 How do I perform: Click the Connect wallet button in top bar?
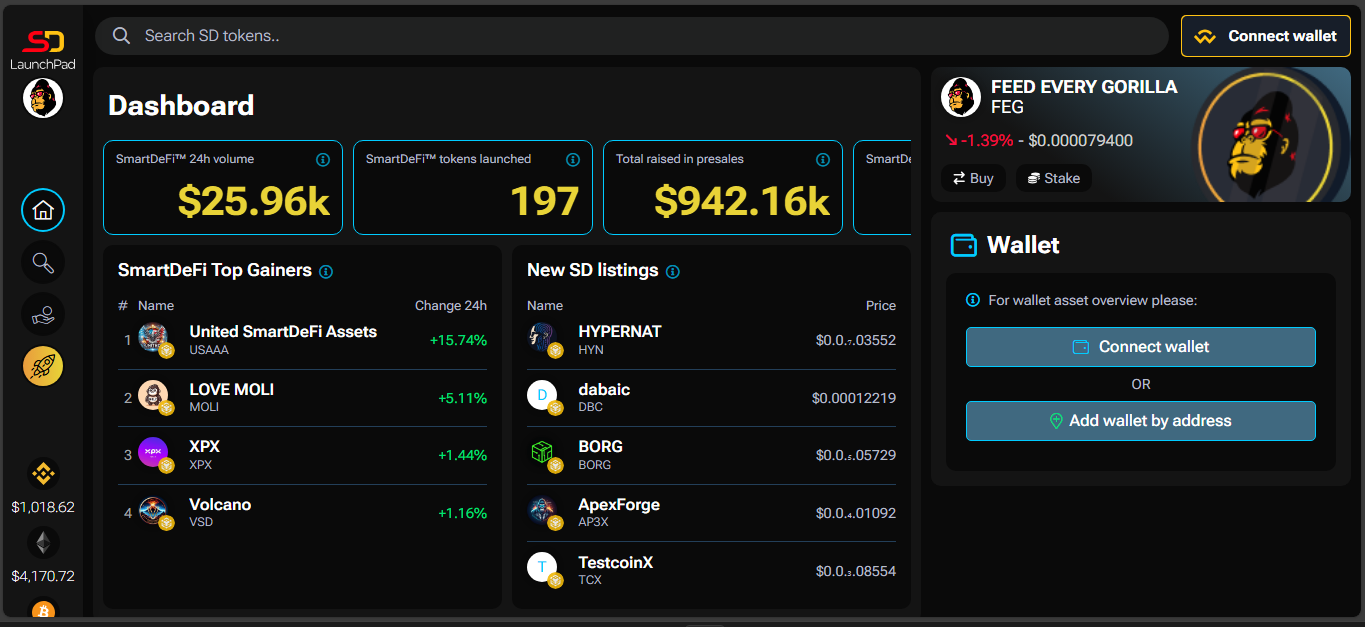pyautogui.click(x=1266, y=36)
